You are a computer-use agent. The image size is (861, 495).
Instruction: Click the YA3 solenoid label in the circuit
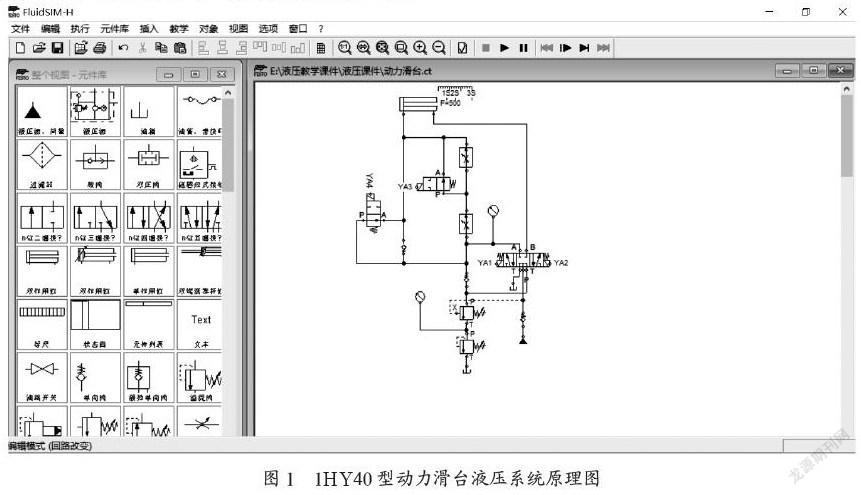pyautogui.click(x=405, y=187)
